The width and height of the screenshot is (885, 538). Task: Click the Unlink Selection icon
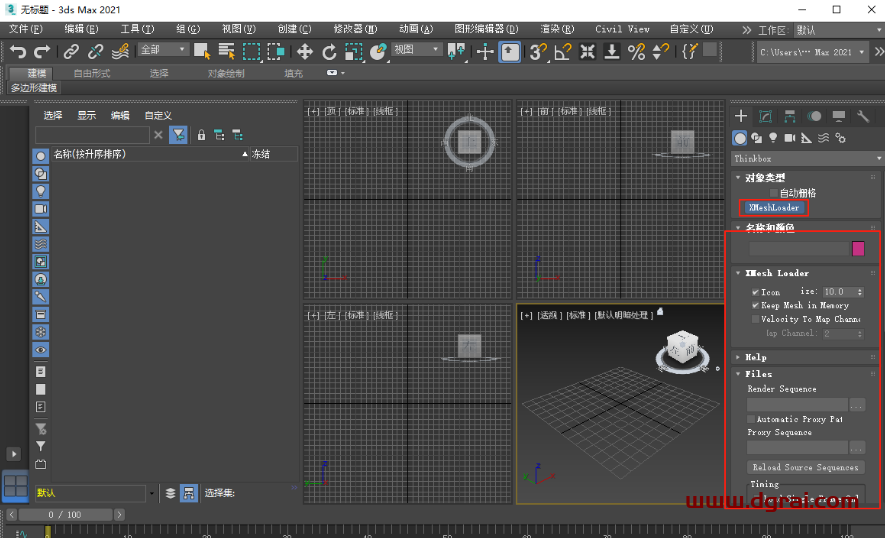(x=95, y=52)
